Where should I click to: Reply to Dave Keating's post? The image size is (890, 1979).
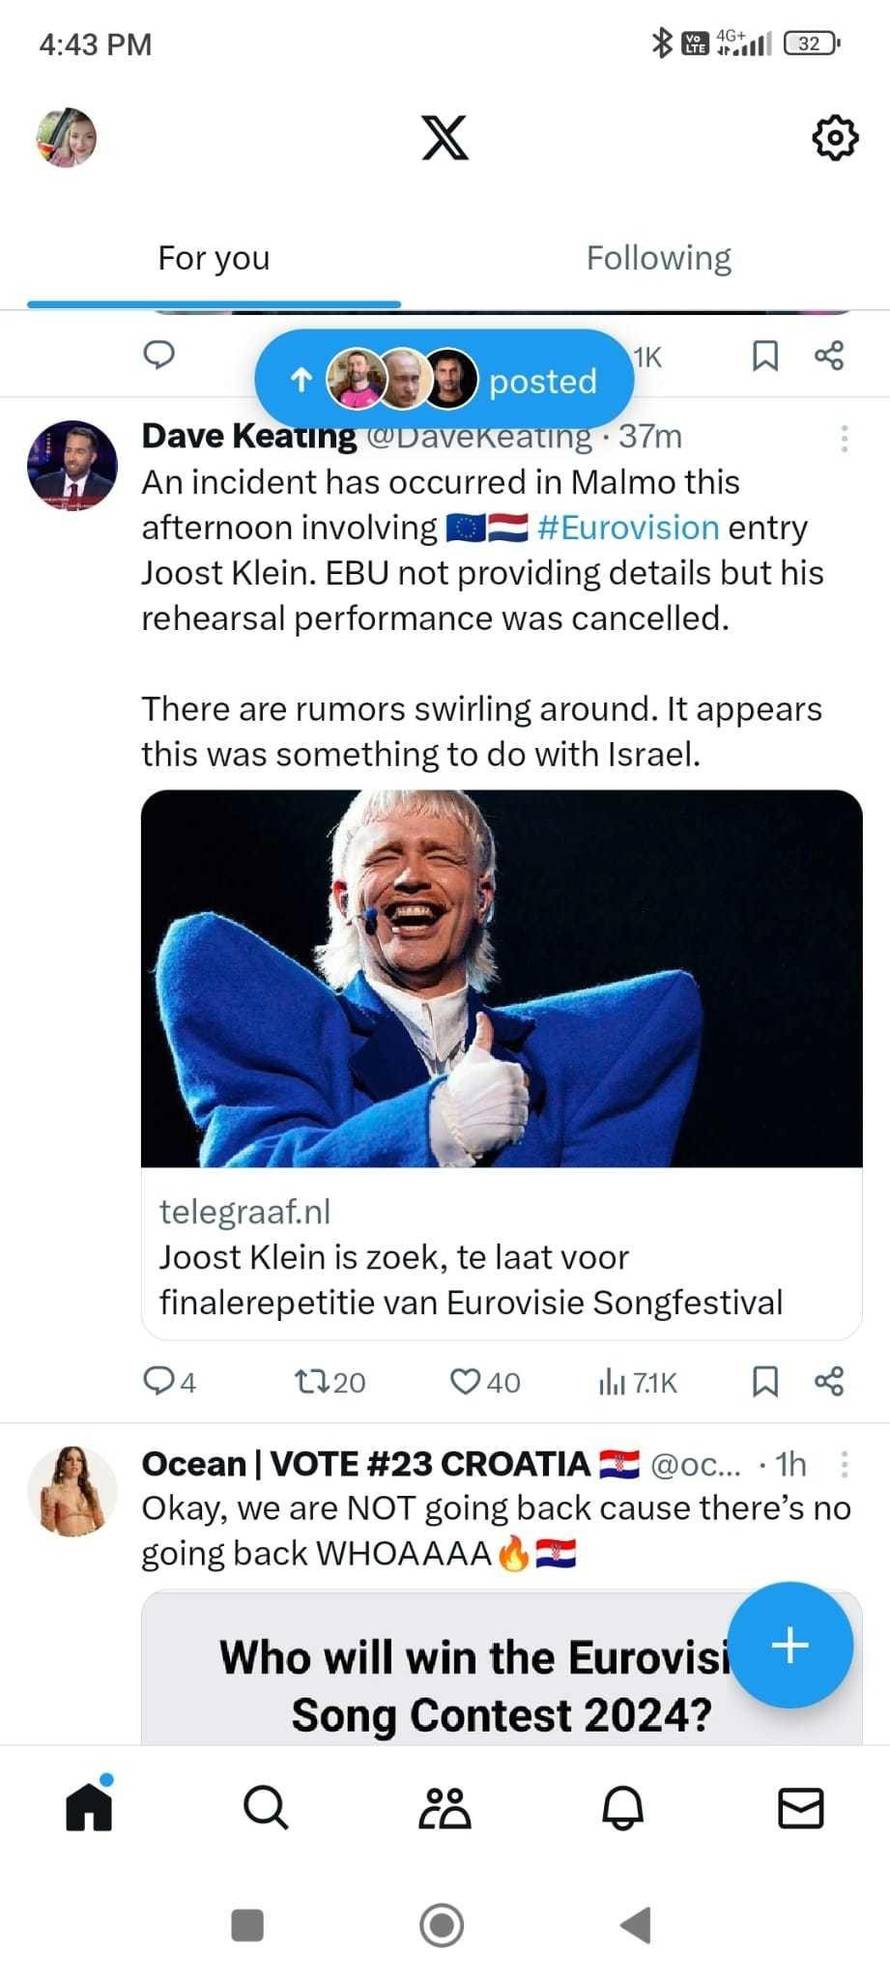pyautogui.click(x=159, y=1381)
